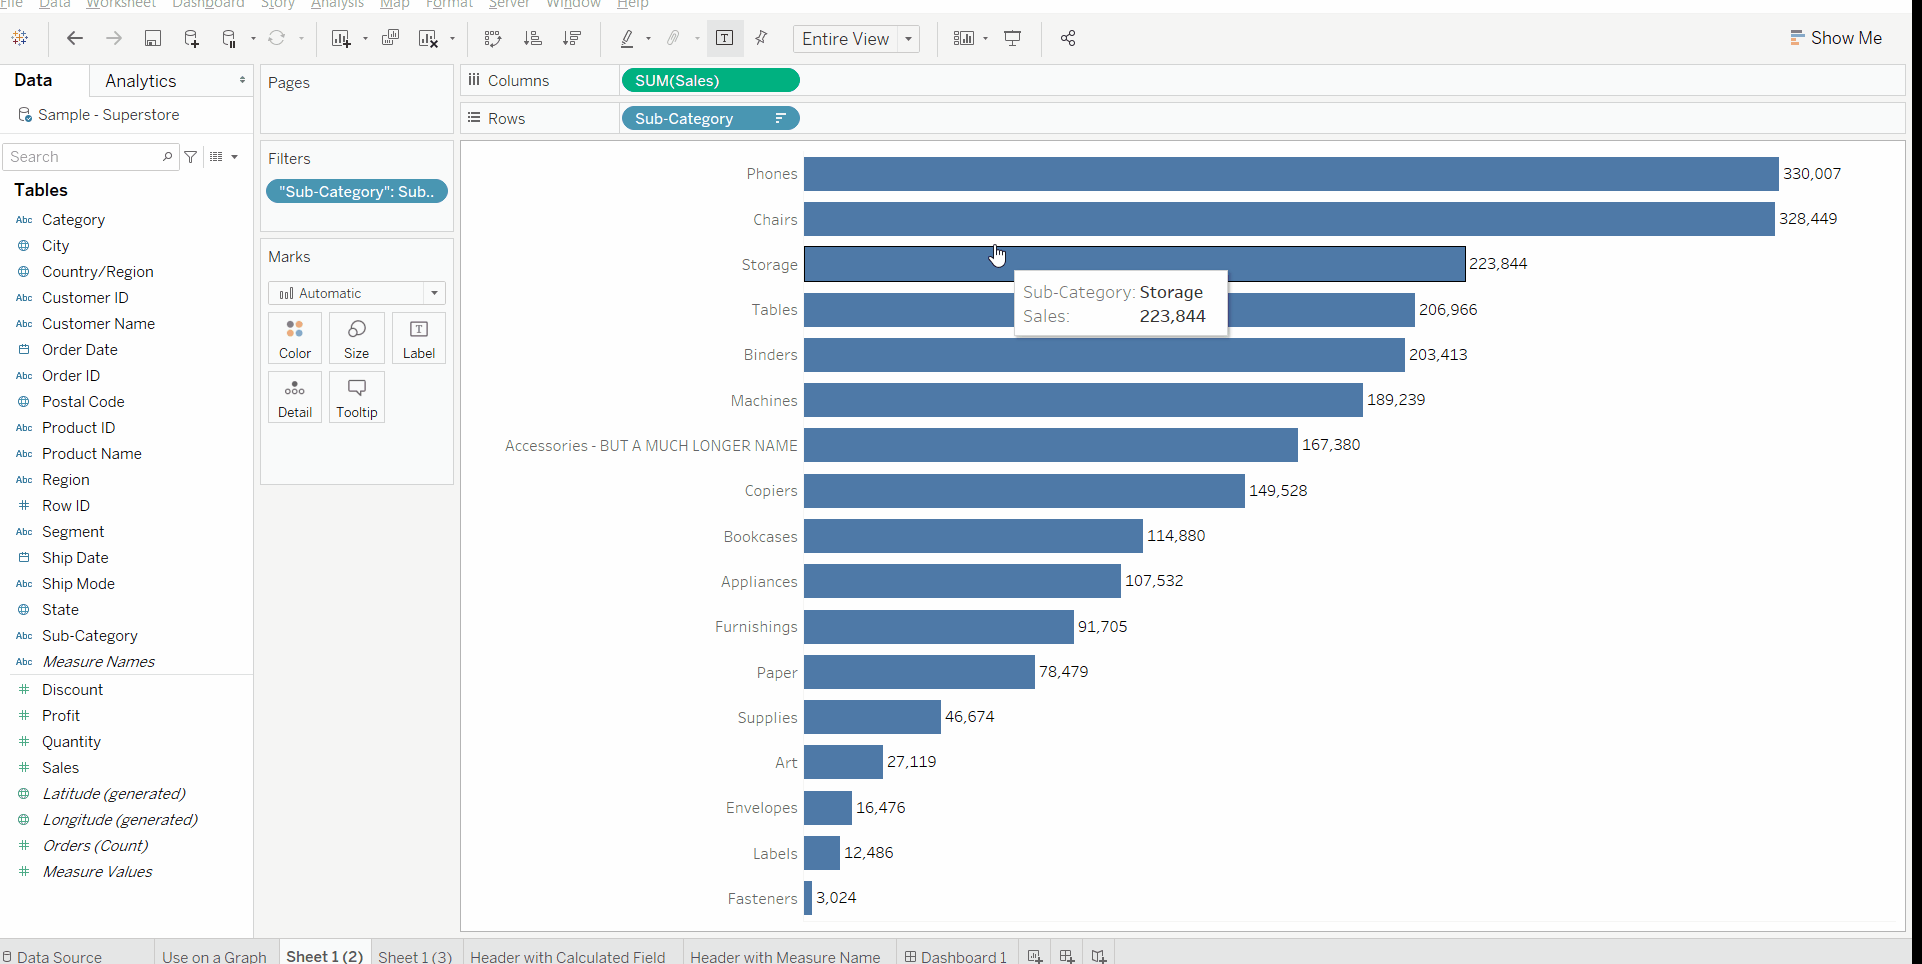Click the Swap rows and columns icon
Screen dimensions: 1922x964
[x=493, y=38]
